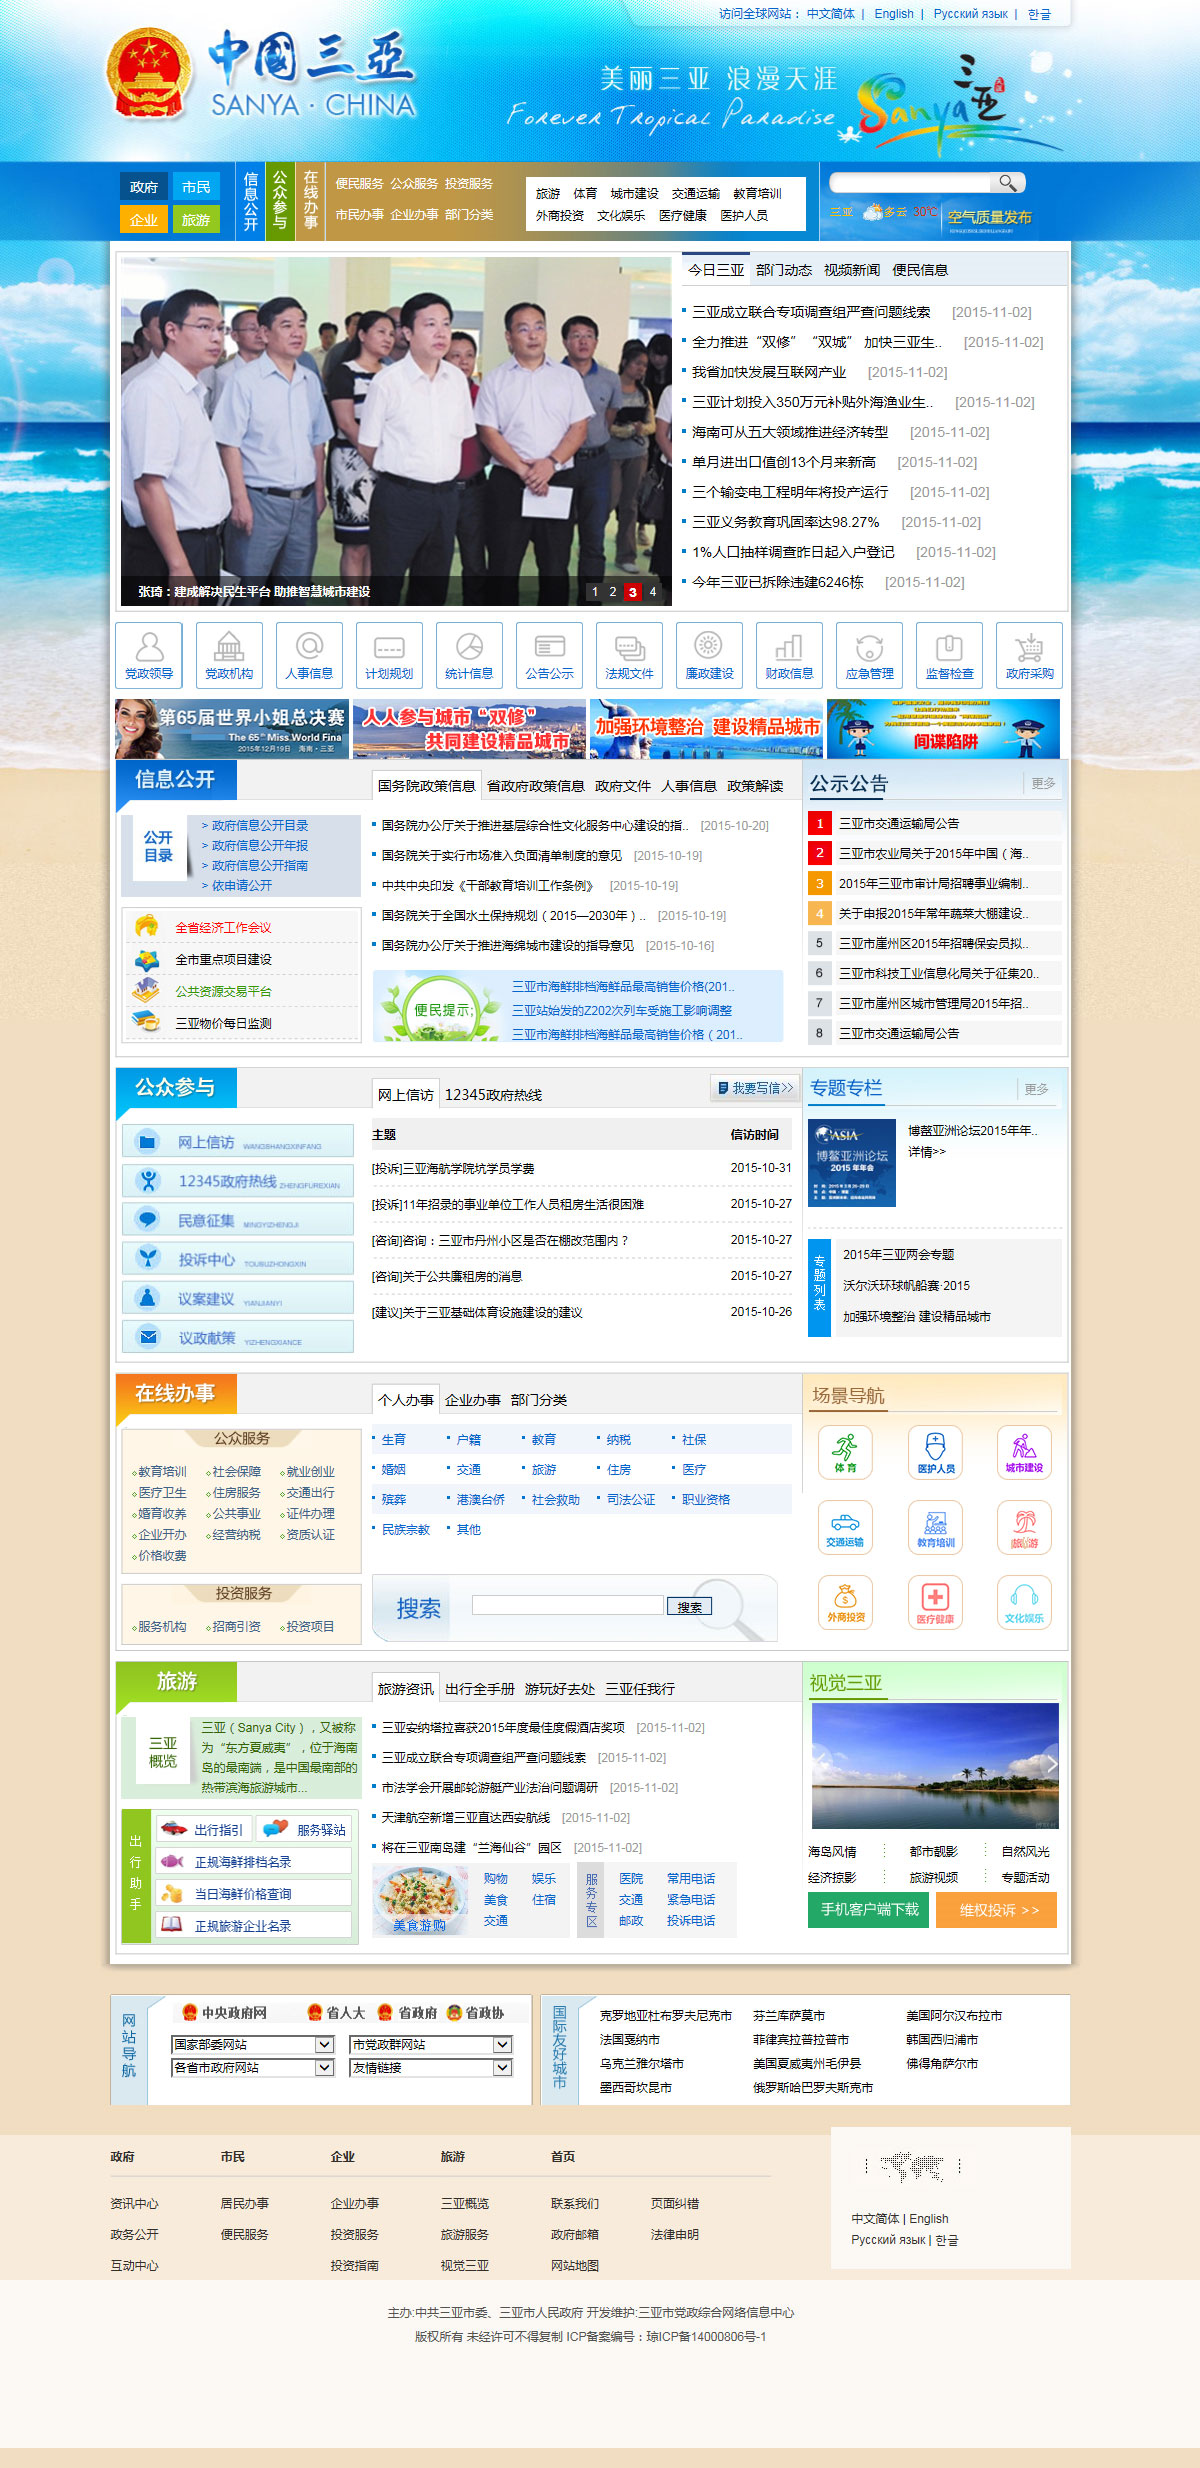
Task: Open the 人事信息 icon
Action: 309,655
